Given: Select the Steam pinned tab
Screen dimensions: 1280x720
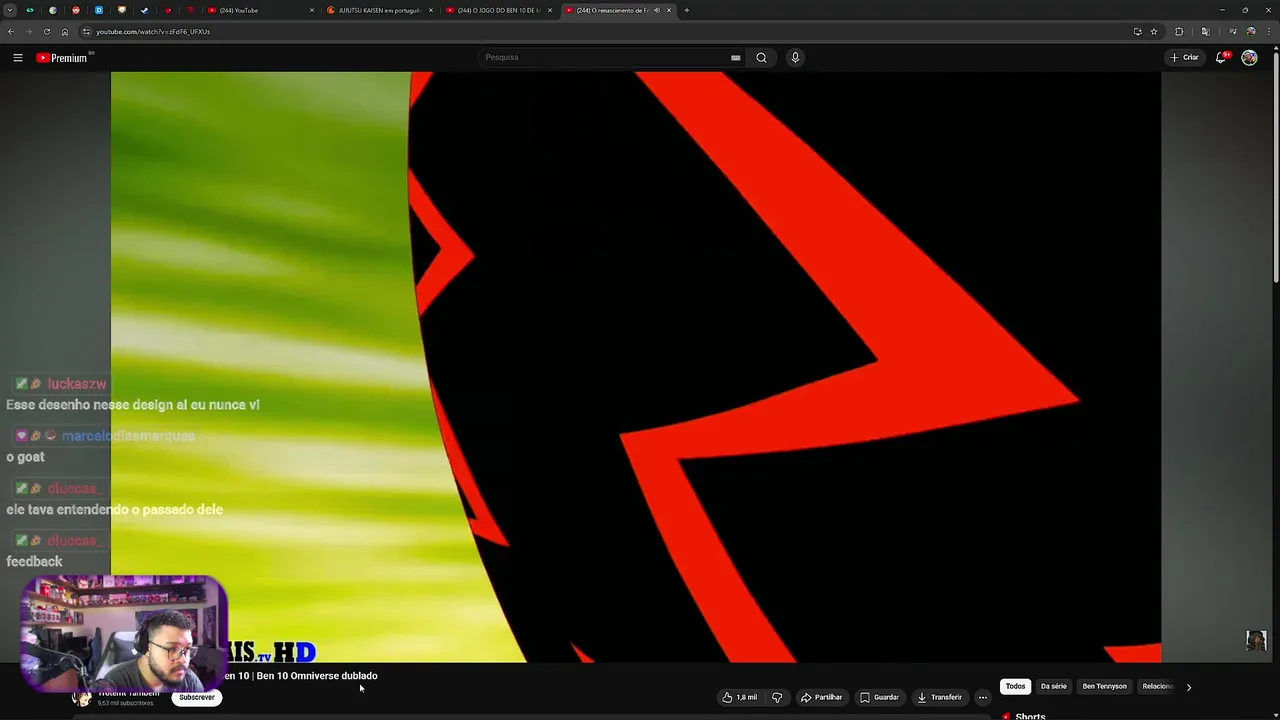Looking at the screenshot, I should pyautogui.click(x=144, y=10).
